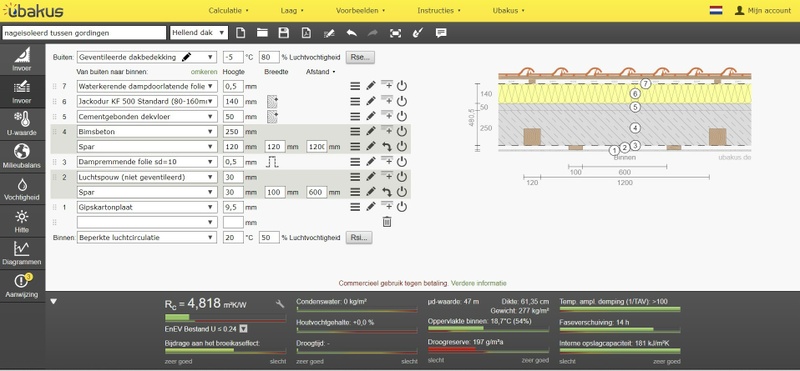The height and width of the screenshot is (371, 800).
Task: Open the Beperkte luchtcirculatie dropdown
Action: [x=147, y=238]
